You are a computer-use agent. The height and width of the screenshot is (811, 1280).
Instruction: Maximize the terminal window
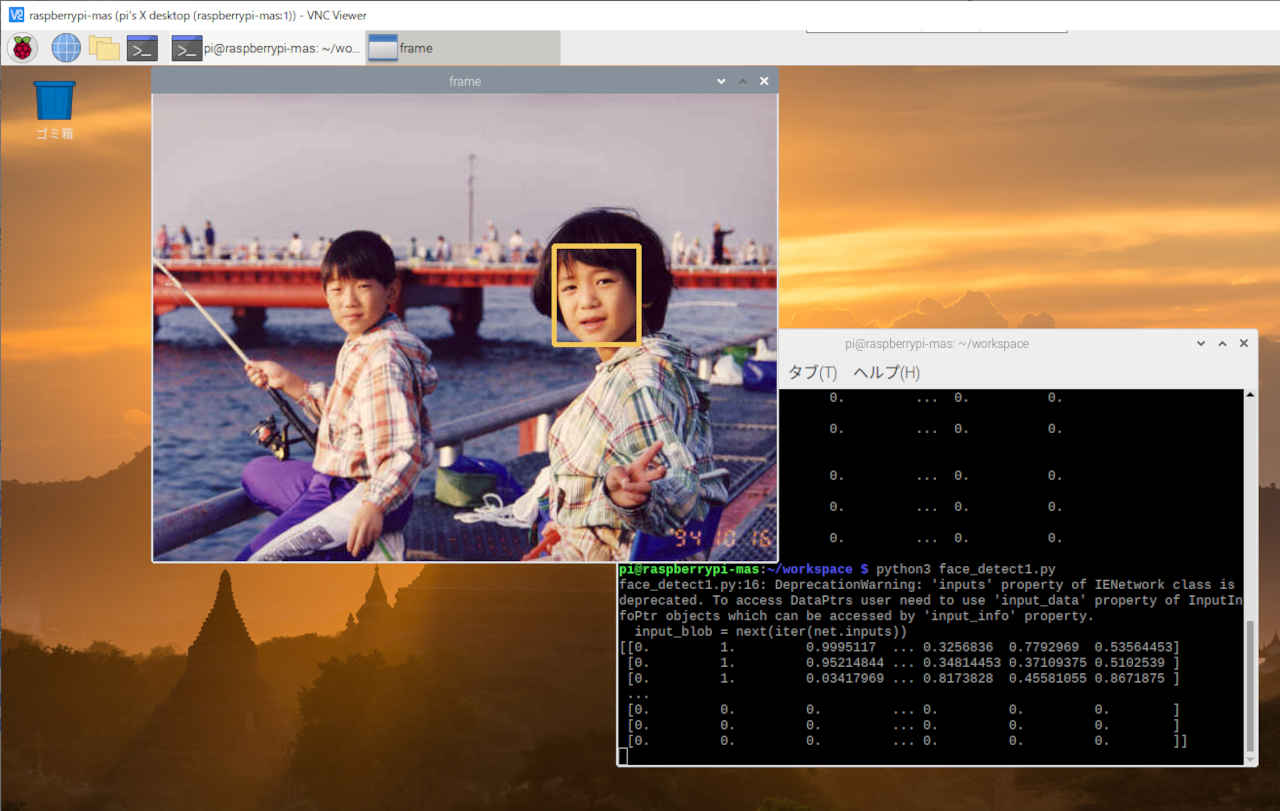[x=1222, y=343]
